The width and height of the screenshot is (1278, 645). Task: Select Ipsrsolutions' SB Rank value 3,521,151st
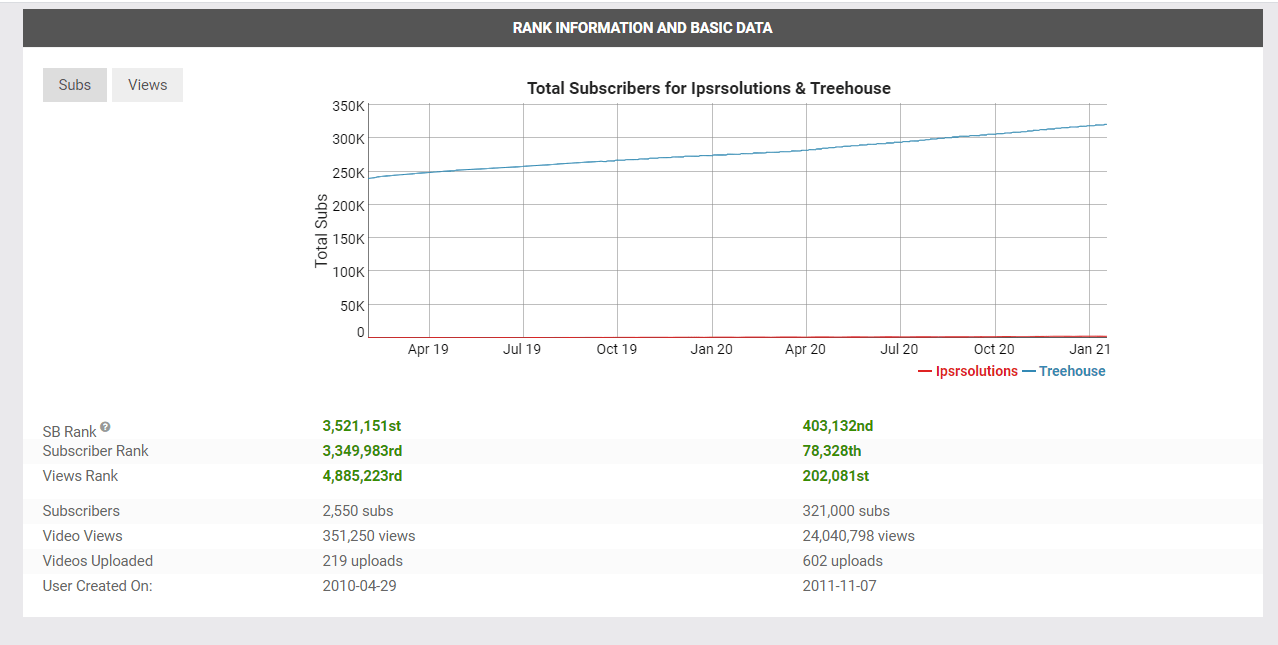click(362, 425)
